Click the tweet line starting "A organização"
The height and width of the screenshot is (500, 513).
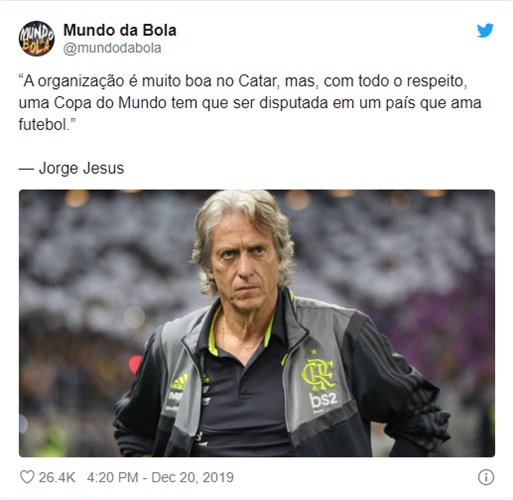[243, 81]
